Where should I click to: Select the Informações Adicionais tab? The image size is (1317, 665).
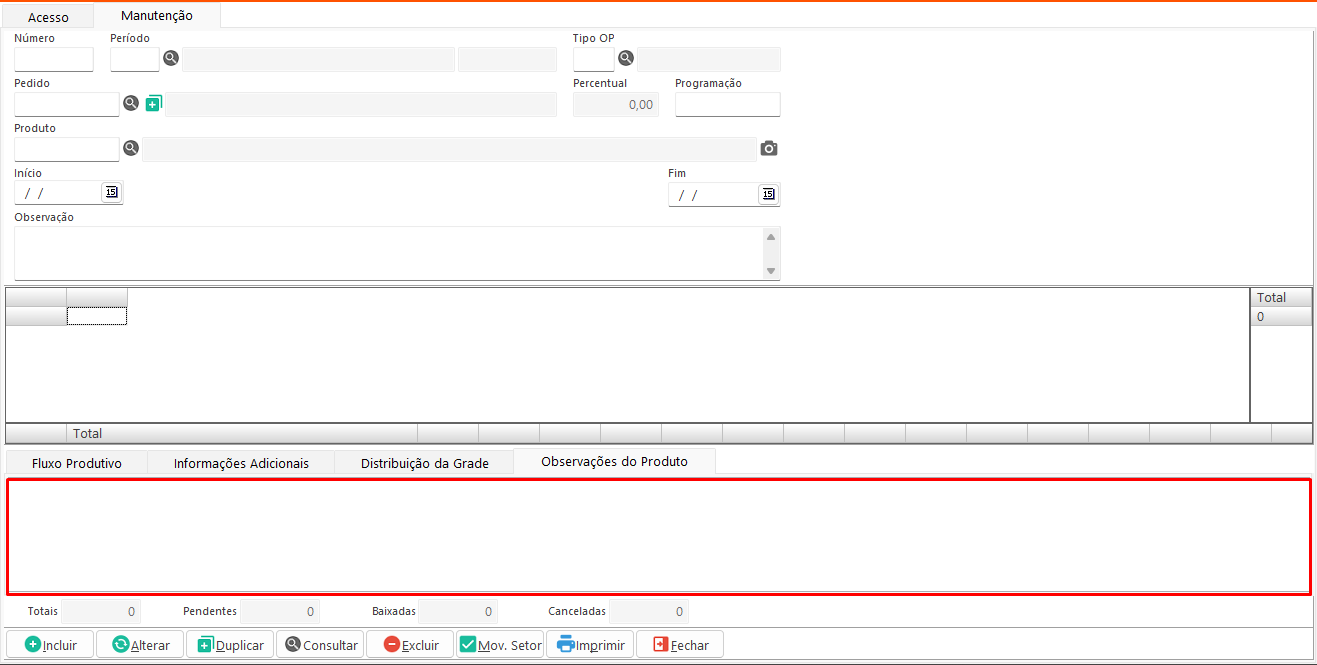point(241,463)
